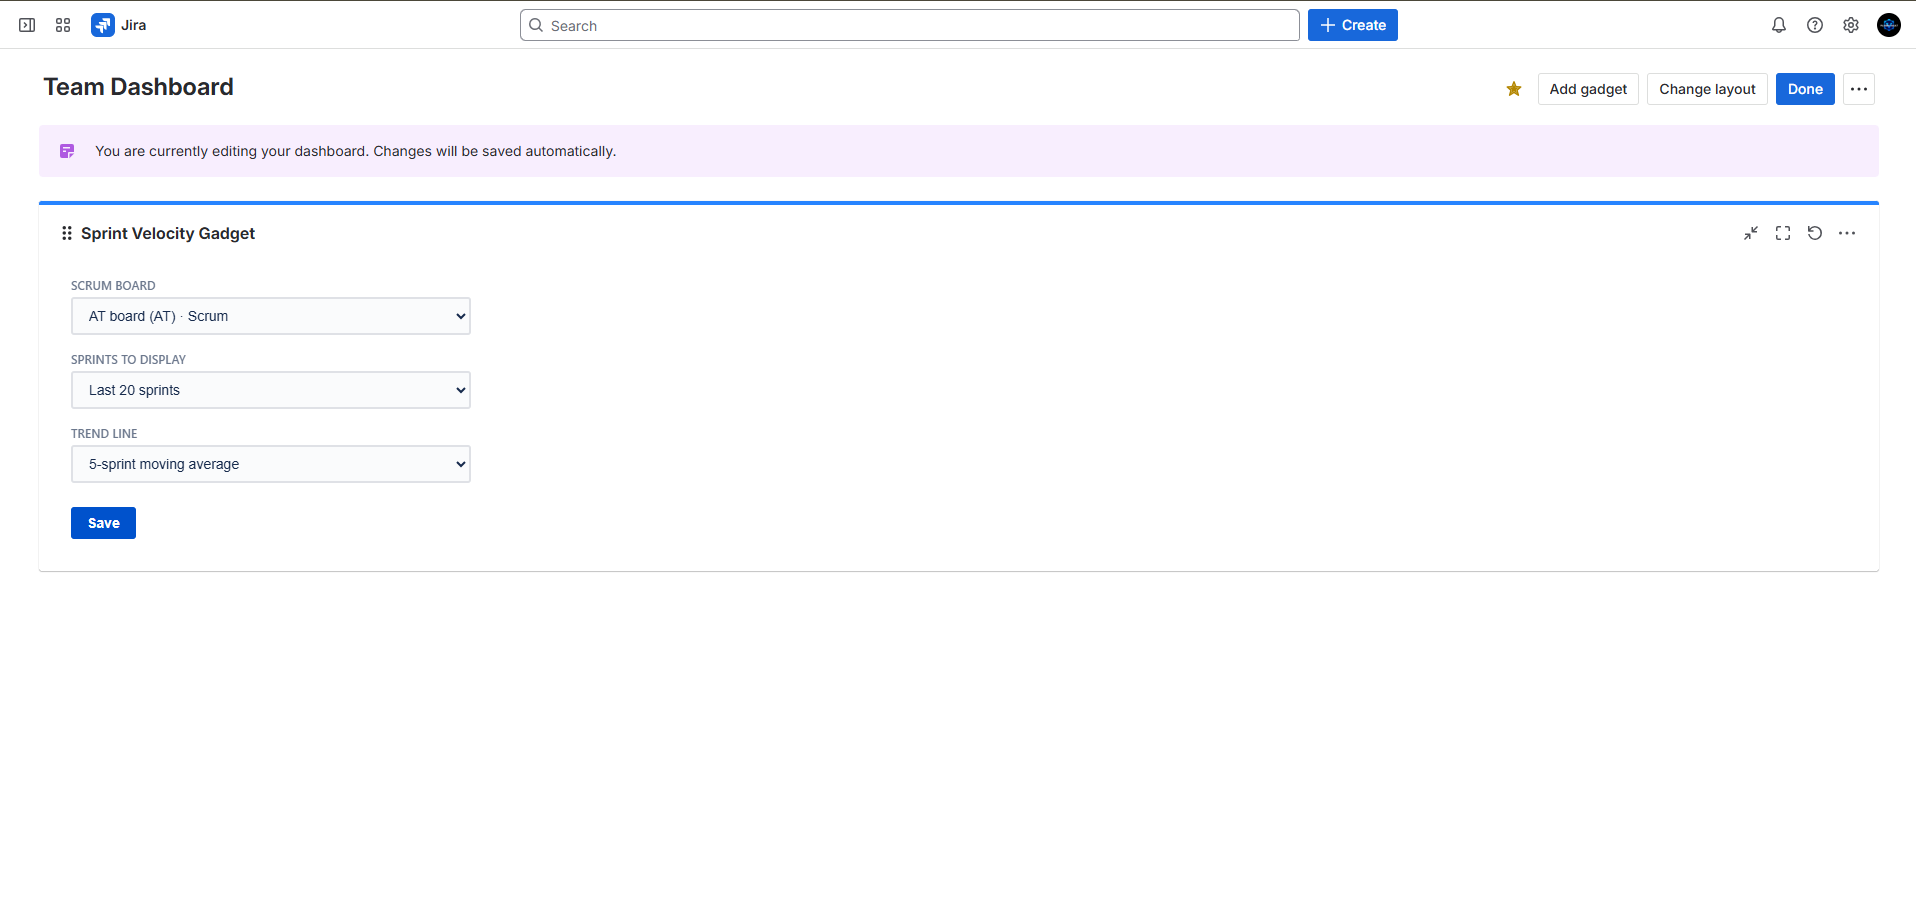1916x911 pixels.
Task: Click the user profile avatar
Action: tap(1888, 25)
